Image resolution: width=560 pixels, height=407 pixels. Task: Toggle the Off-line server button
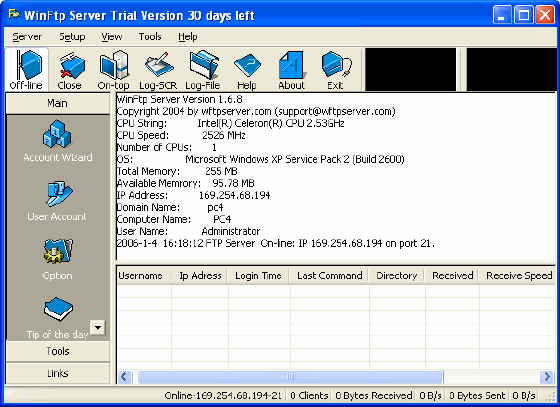(26, 70)
